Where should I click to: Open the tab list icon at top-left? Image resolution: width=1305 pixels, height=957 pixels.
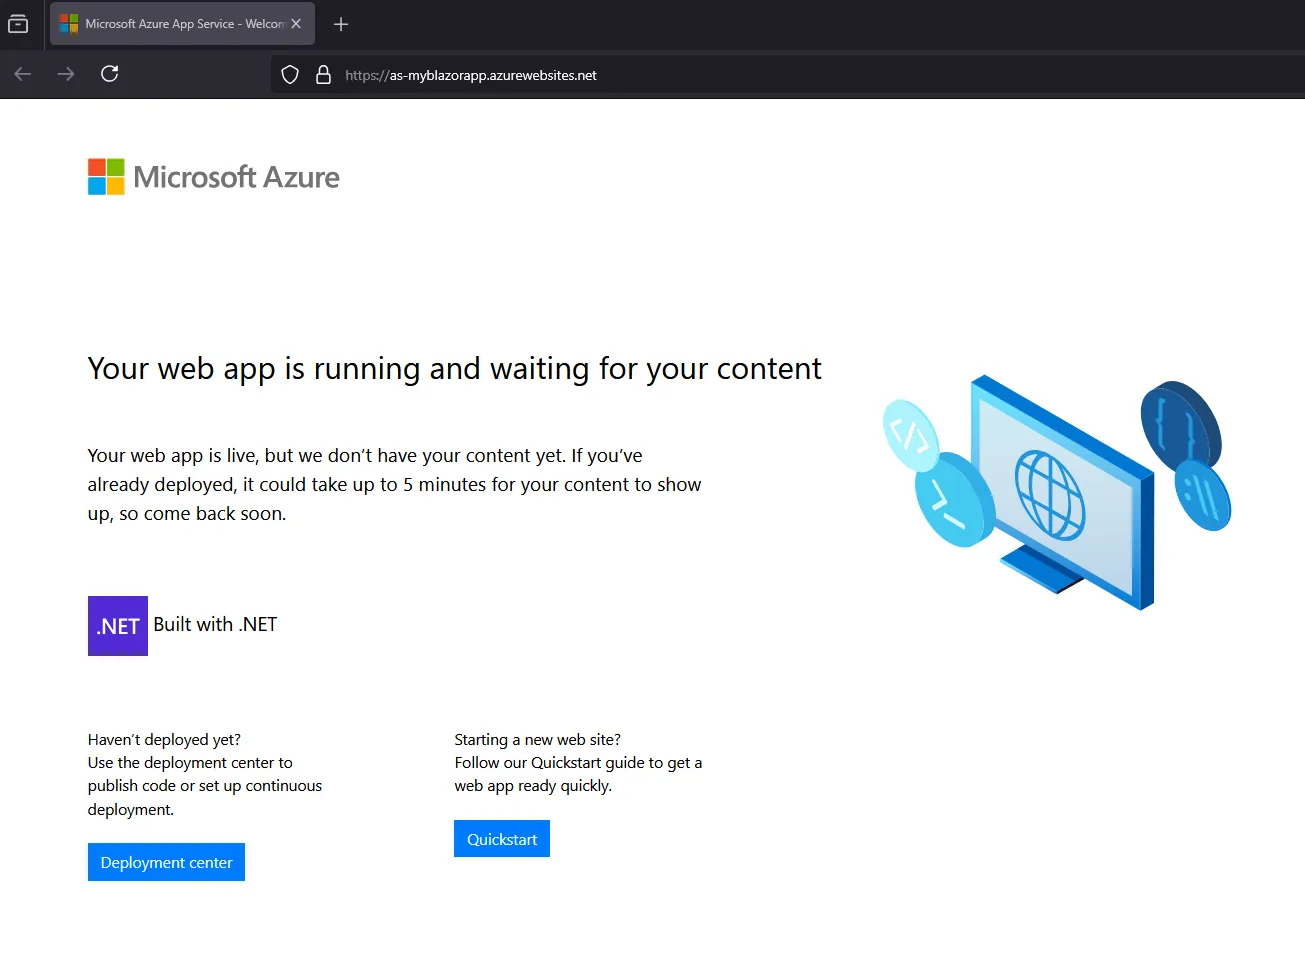pyautogui.click(x=18, y=24)
